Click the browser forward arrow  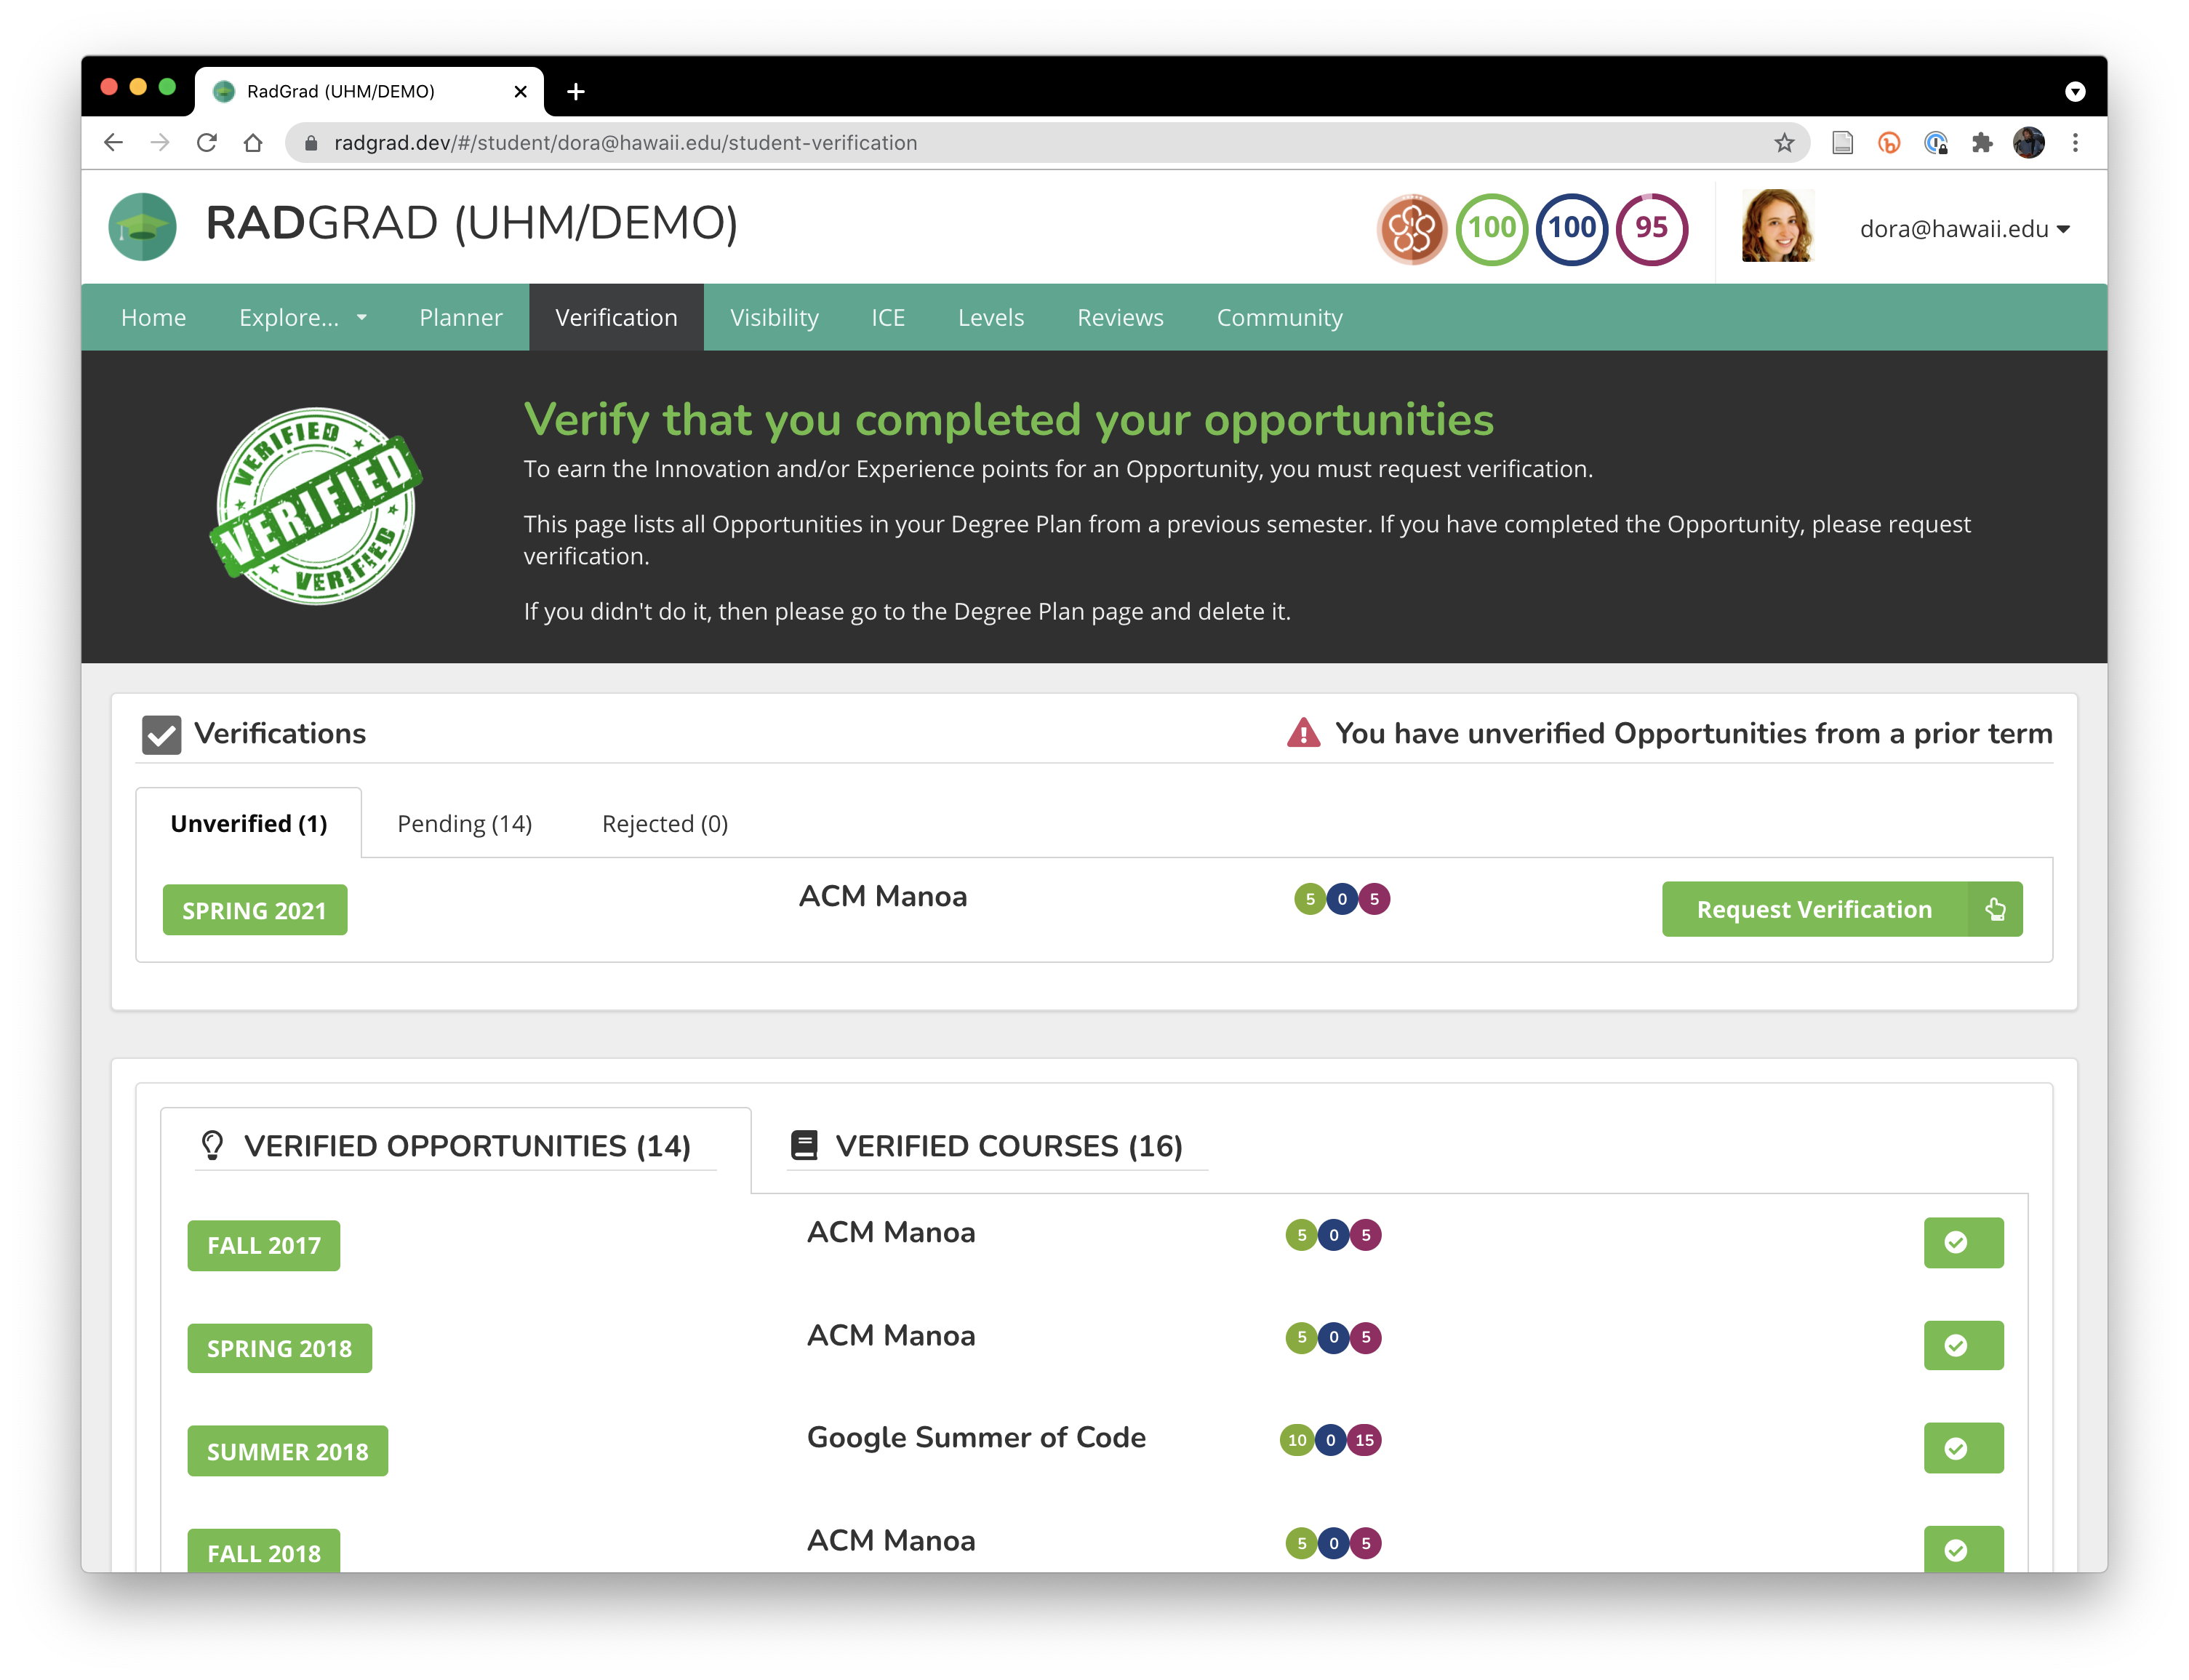point(160,143)
